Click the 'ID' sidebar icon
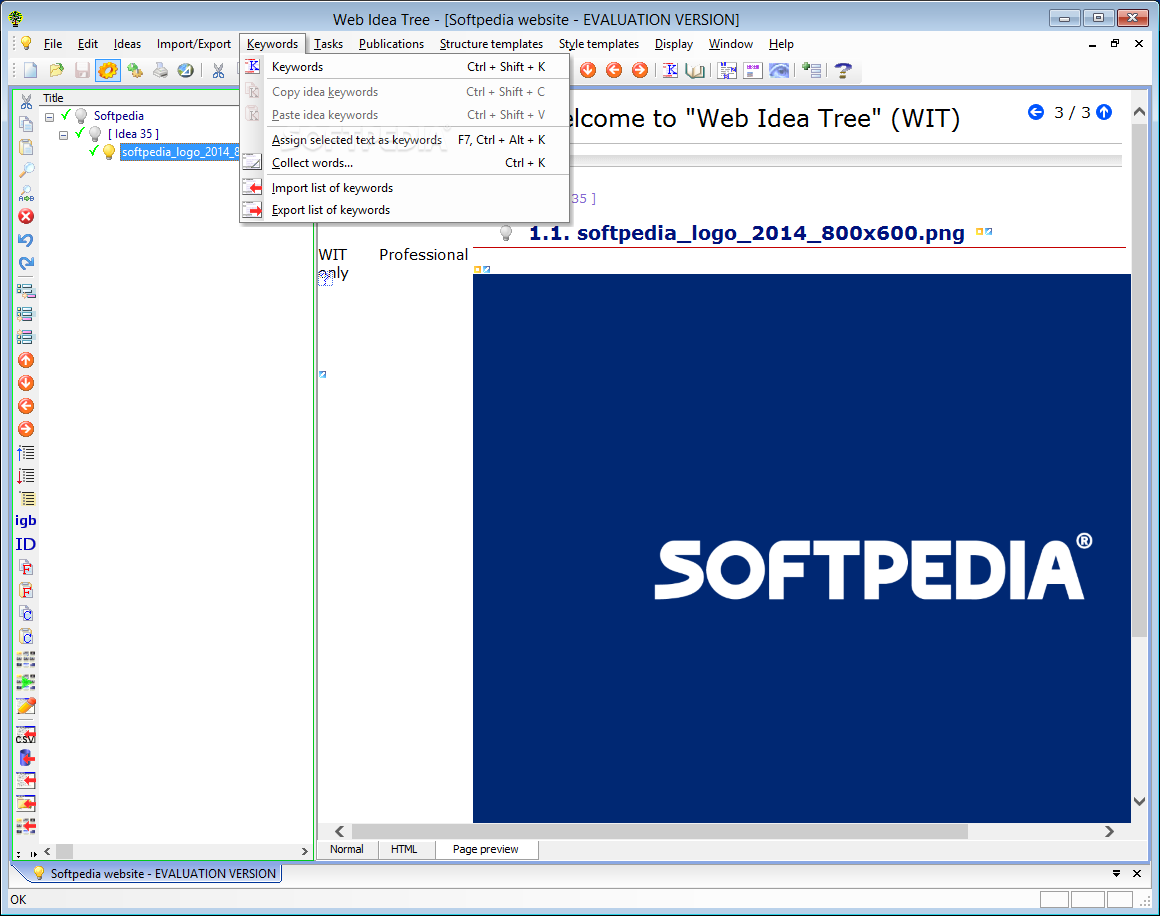 coord(25,545)
